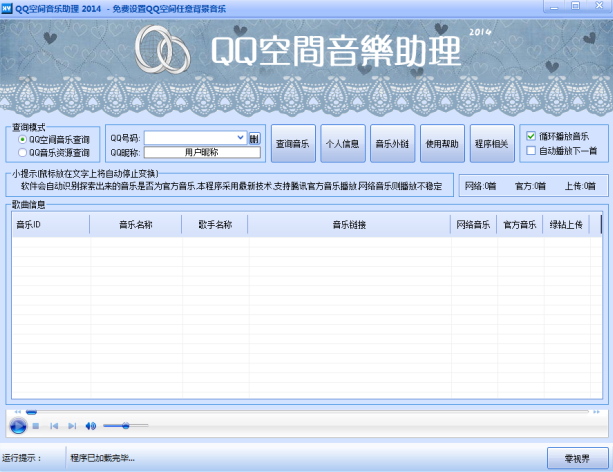
Task: Click the playback seek bar thumb
Action: point(31,412)
